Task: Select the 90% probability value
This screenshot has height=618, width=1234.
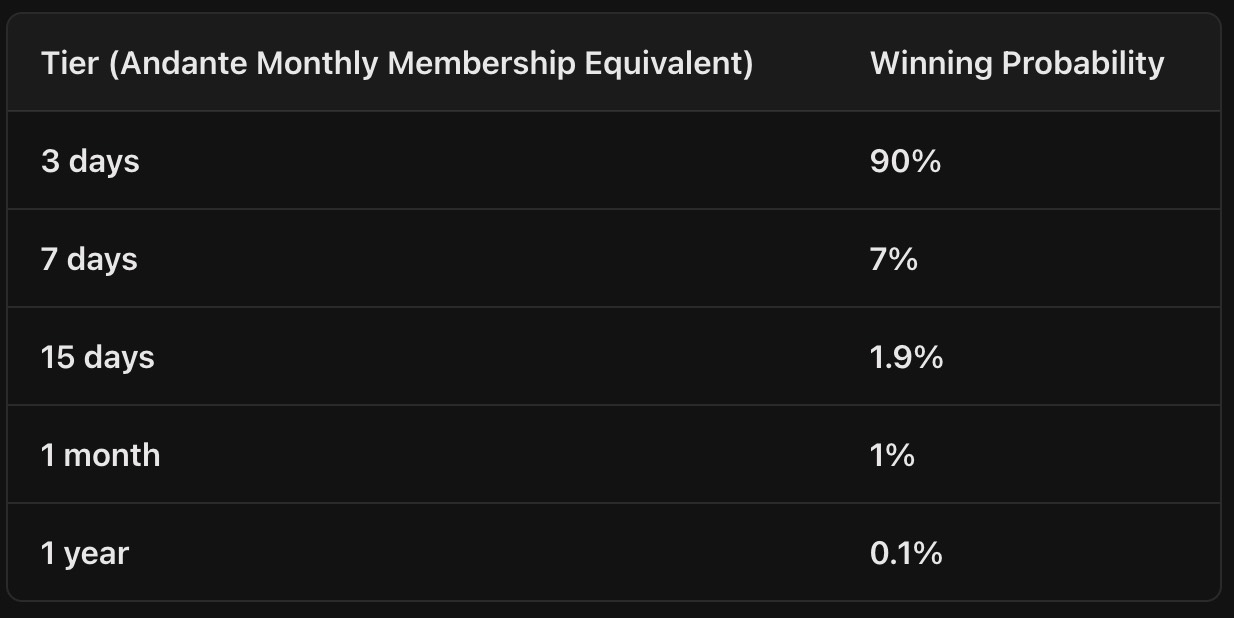Action: point(905,161)
